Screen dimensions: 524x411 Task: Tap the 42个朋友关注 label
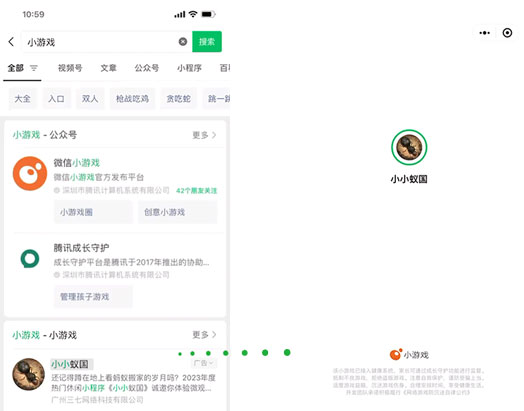coord(196,191)
